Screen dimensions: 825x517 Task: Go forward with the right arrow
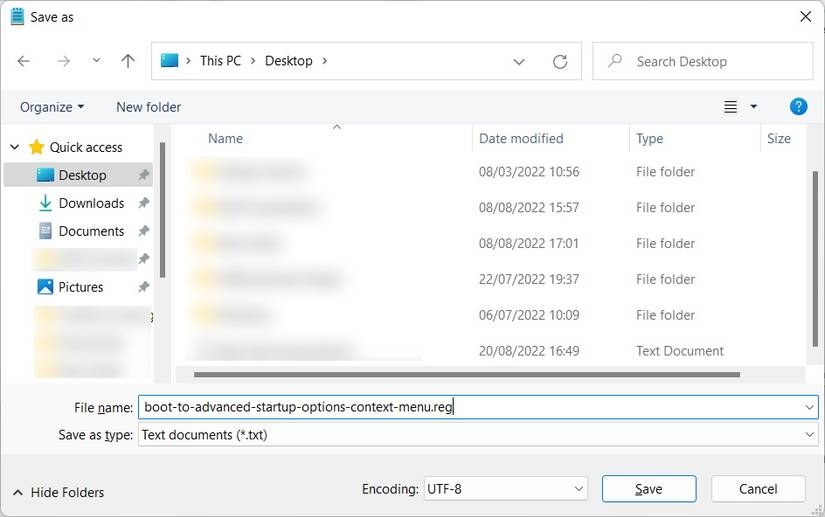63,61
